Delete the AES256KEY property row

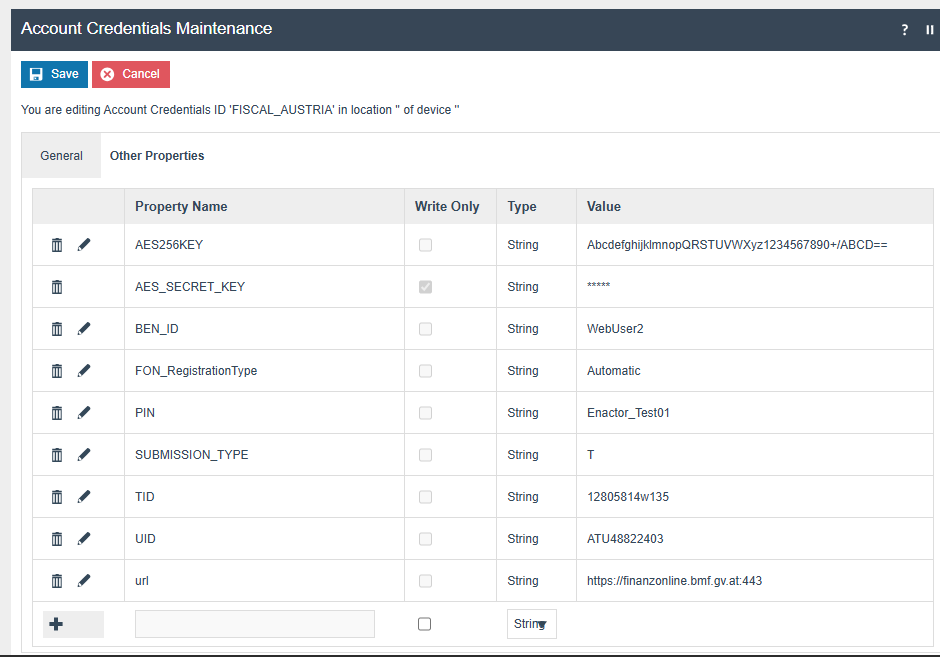click(x=57, y=245)
